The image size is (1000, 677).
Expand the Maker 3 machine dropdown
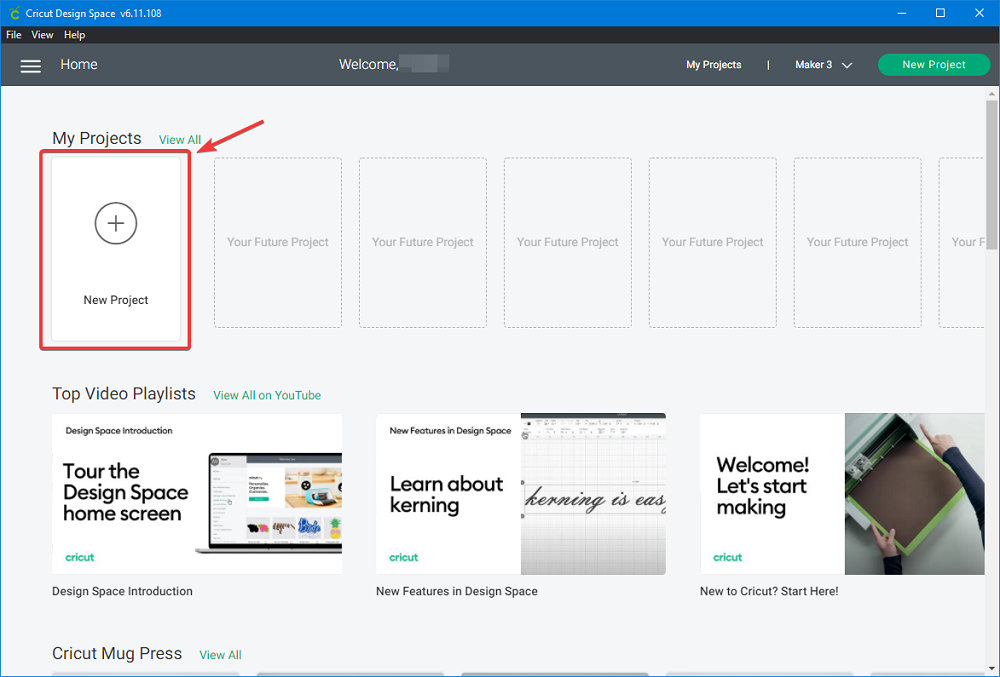pos(823,64)
